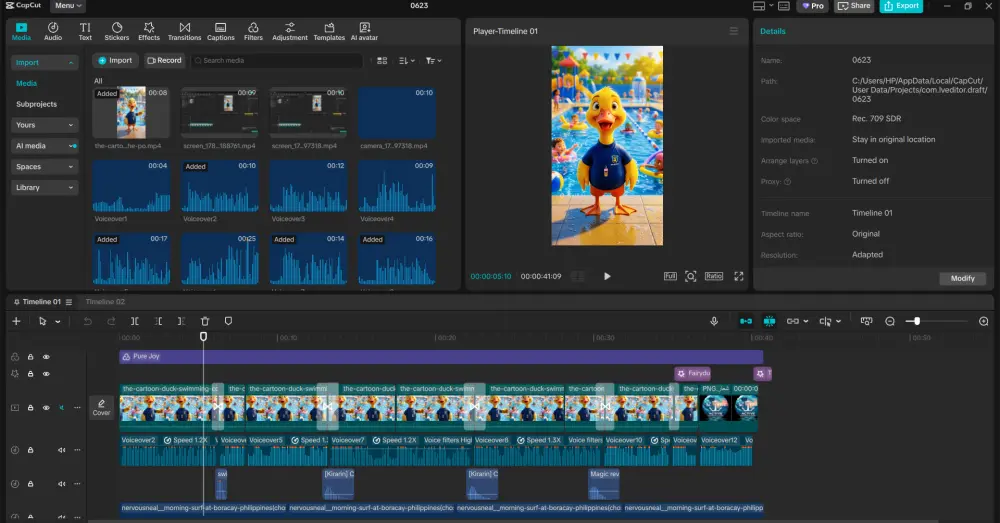Undo last action in timeline toolbar
Viewport: 1000px width, 523px height.
coord(87,321)
